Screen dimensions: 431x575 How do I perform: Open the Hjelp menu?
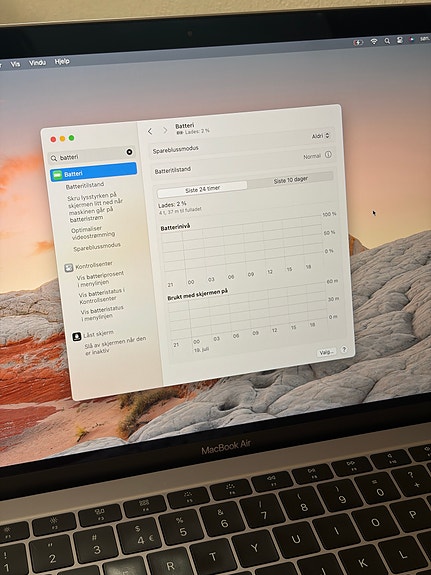click(x=62, y=61)
